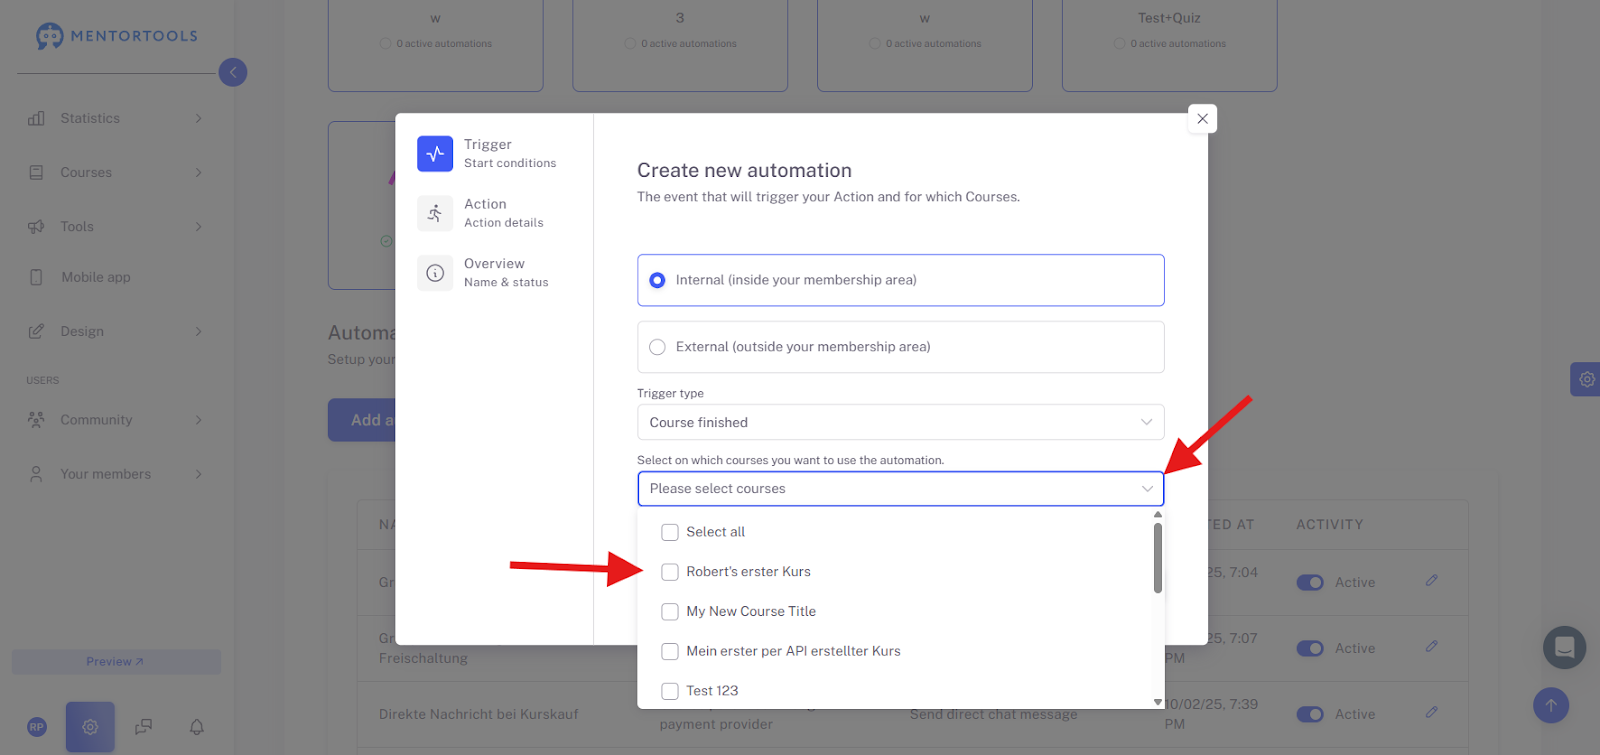Open the chat messages icon in sidebar footer
The width and height of the screenshot is (1600, 755).
(144, 727)
